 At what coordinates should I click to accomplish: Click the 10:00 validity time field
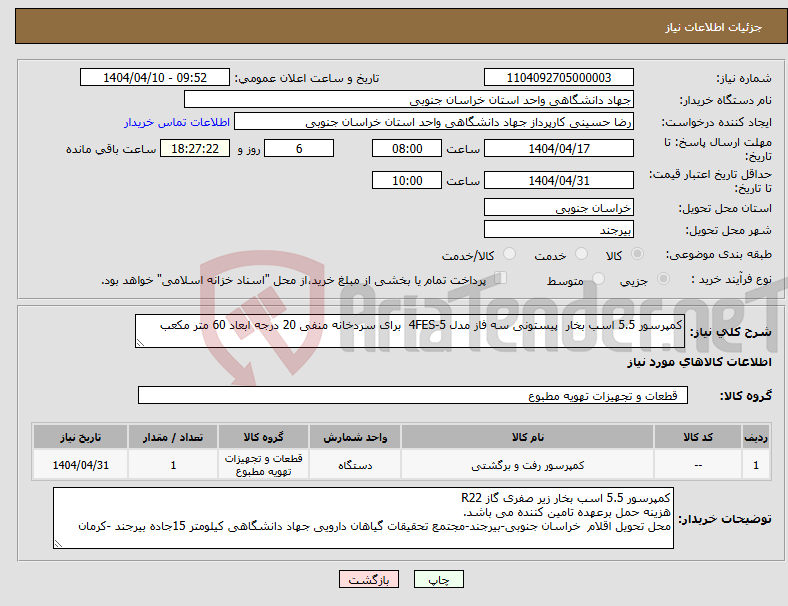coord(407,180)
